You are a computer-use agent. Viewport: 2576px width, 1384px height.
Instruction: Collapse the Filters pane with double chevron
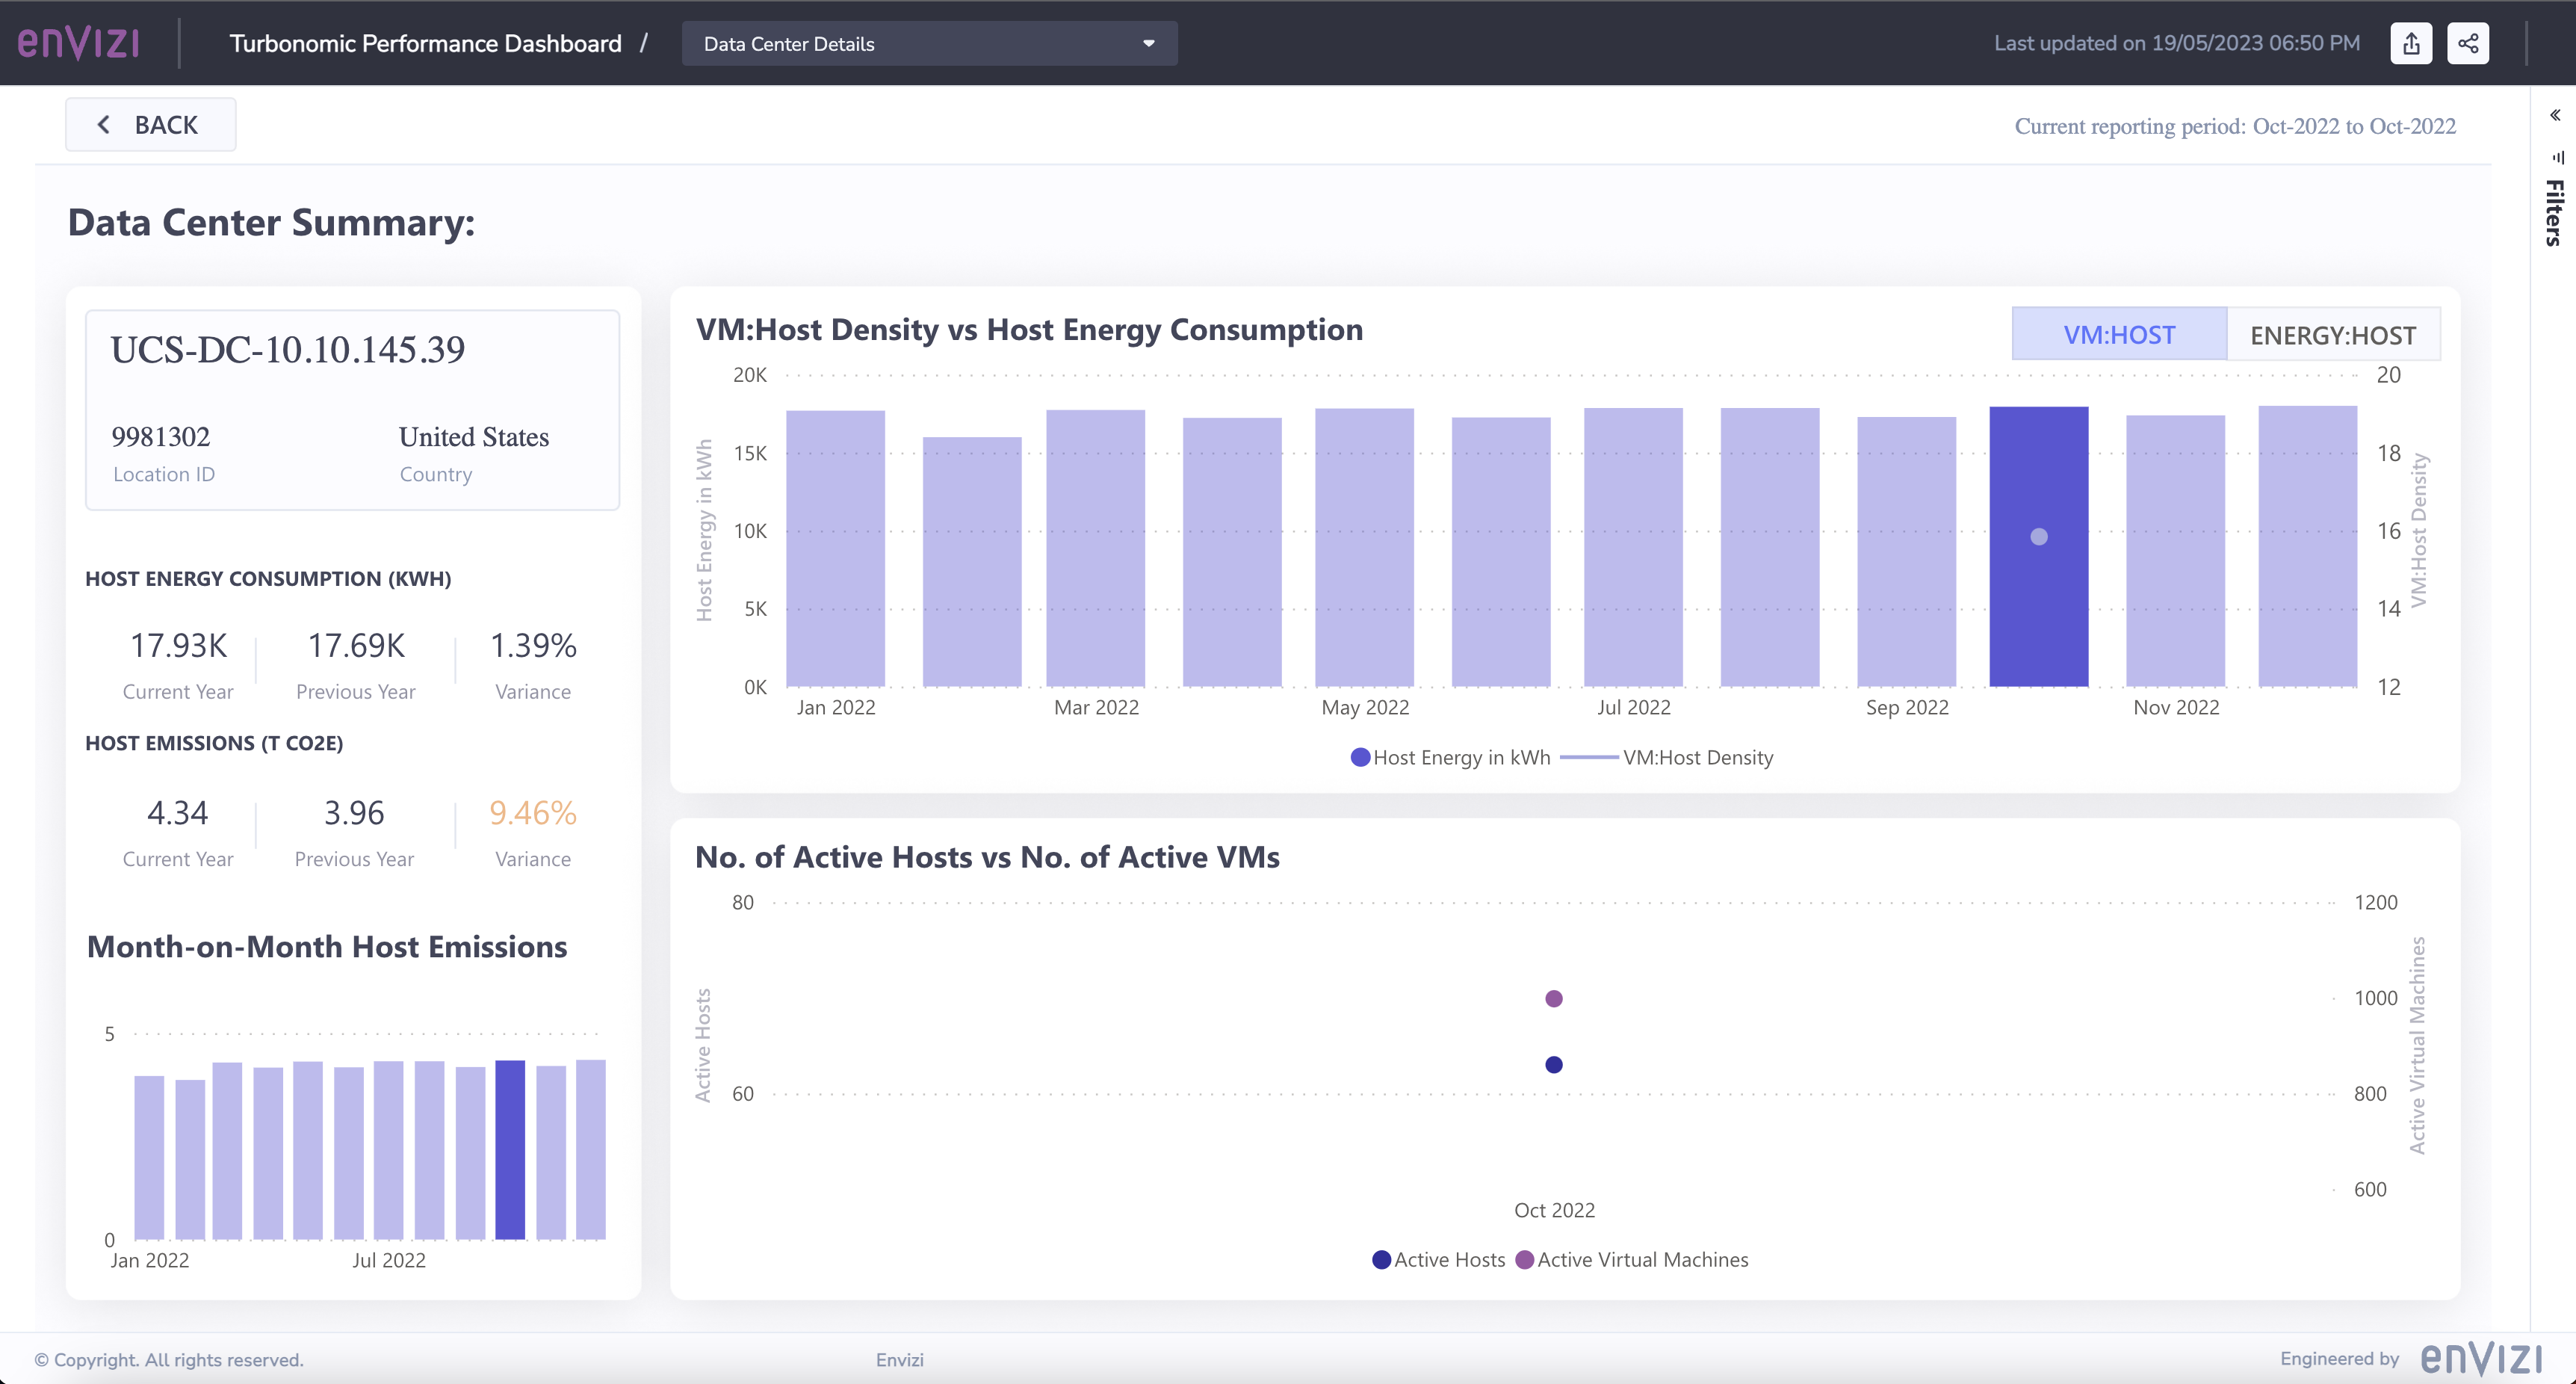(2554, 115)
